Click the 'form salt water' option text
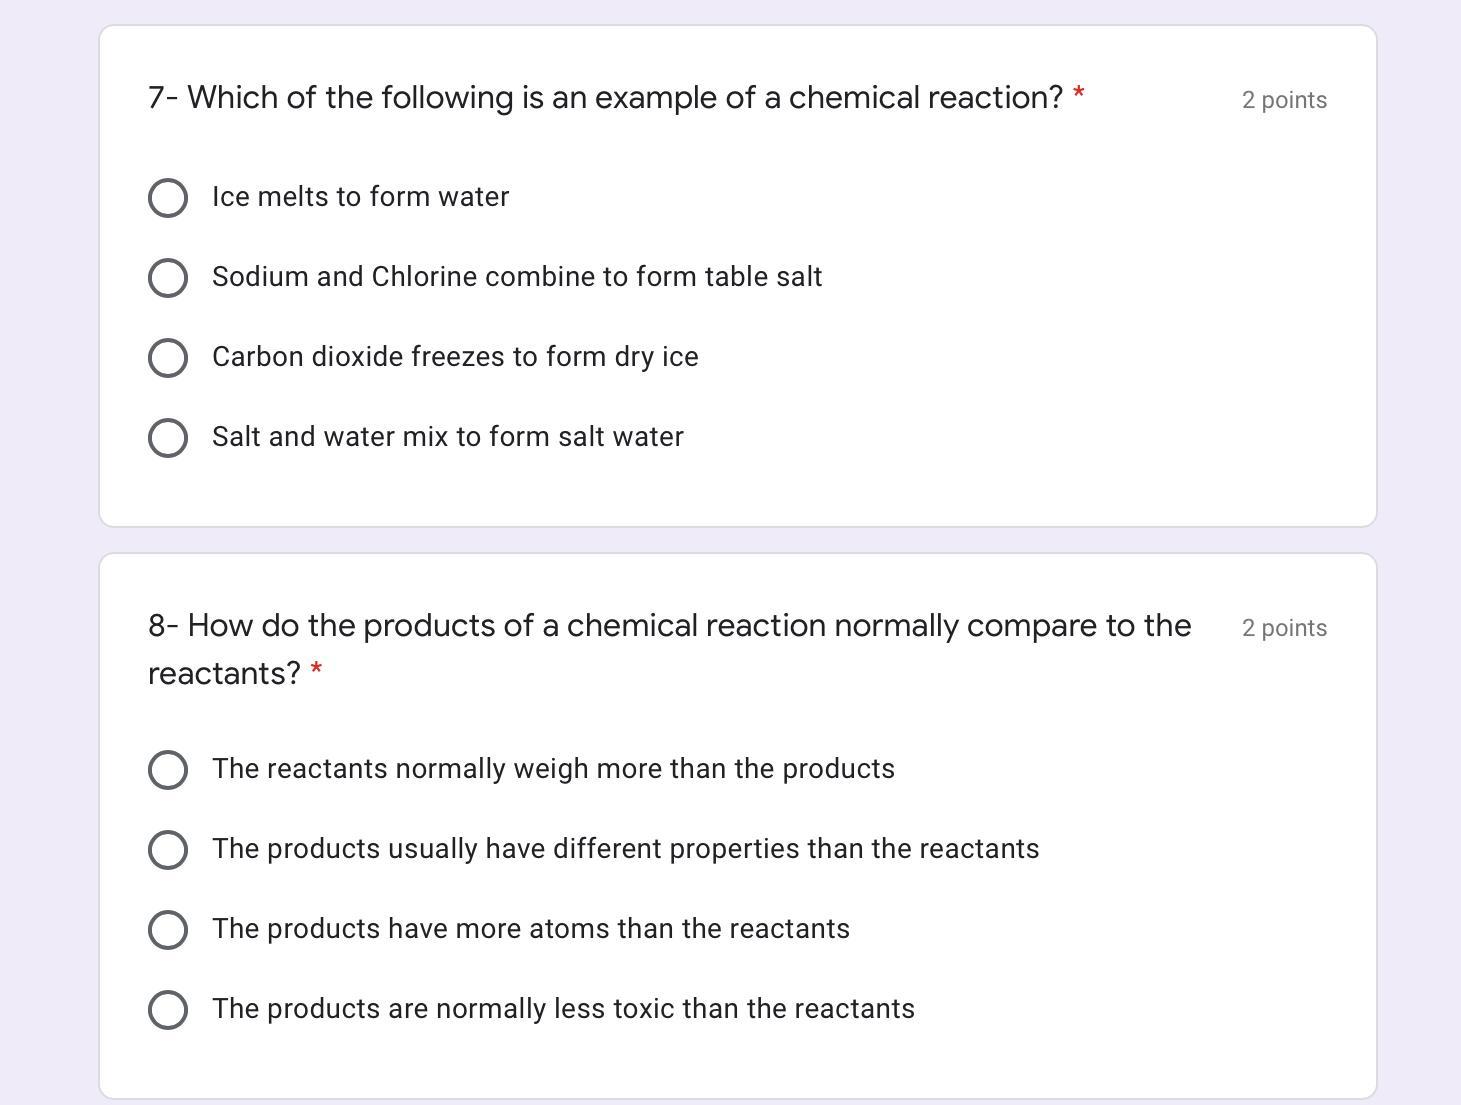Viewport: 1461px width, 1105px height. pos(448,437)
